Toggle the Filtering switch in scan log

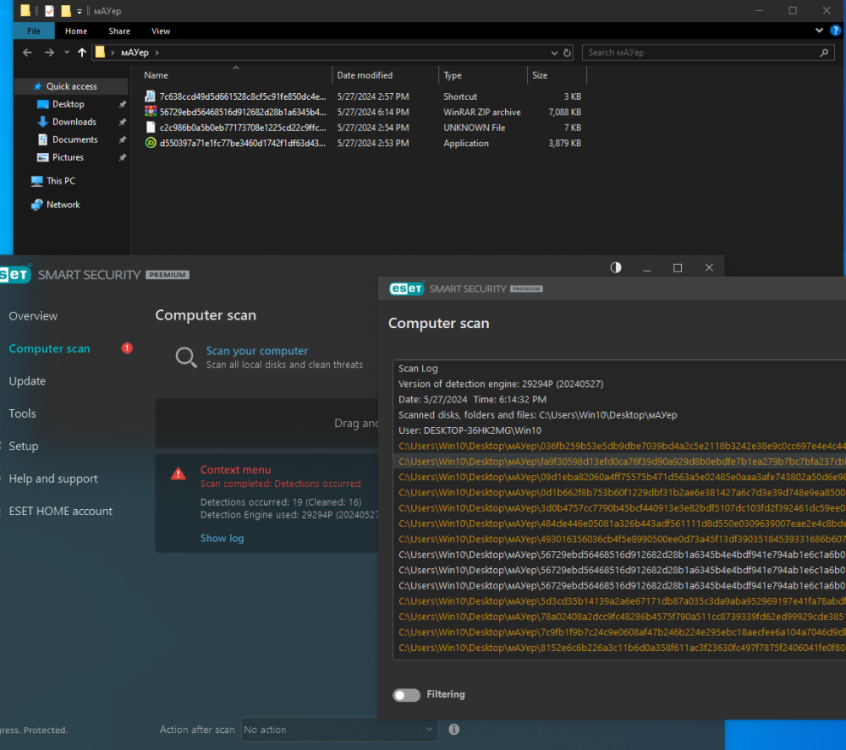406,695
